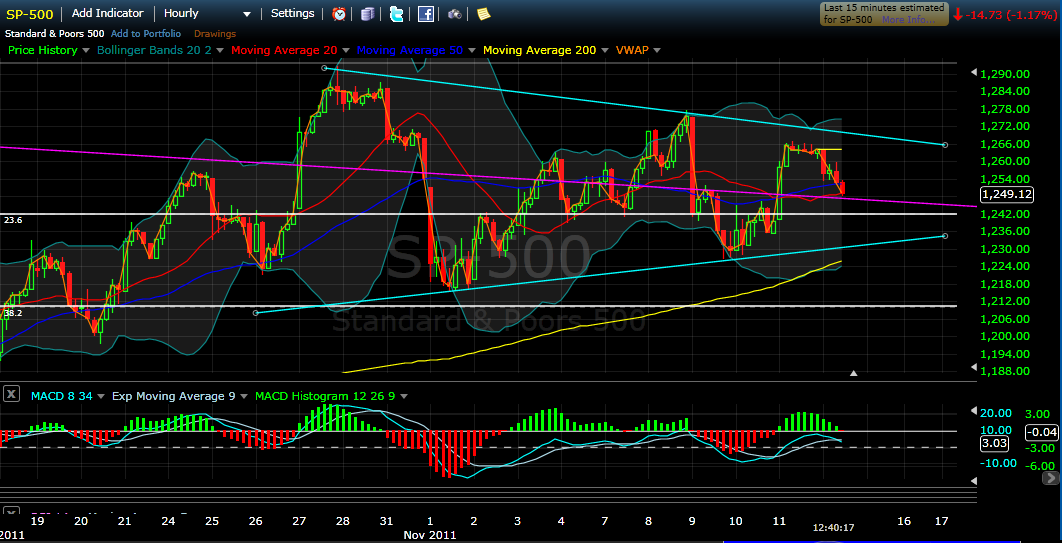
Task: Click red down arrow next to -14.73
Action: [x=958, y=14]
